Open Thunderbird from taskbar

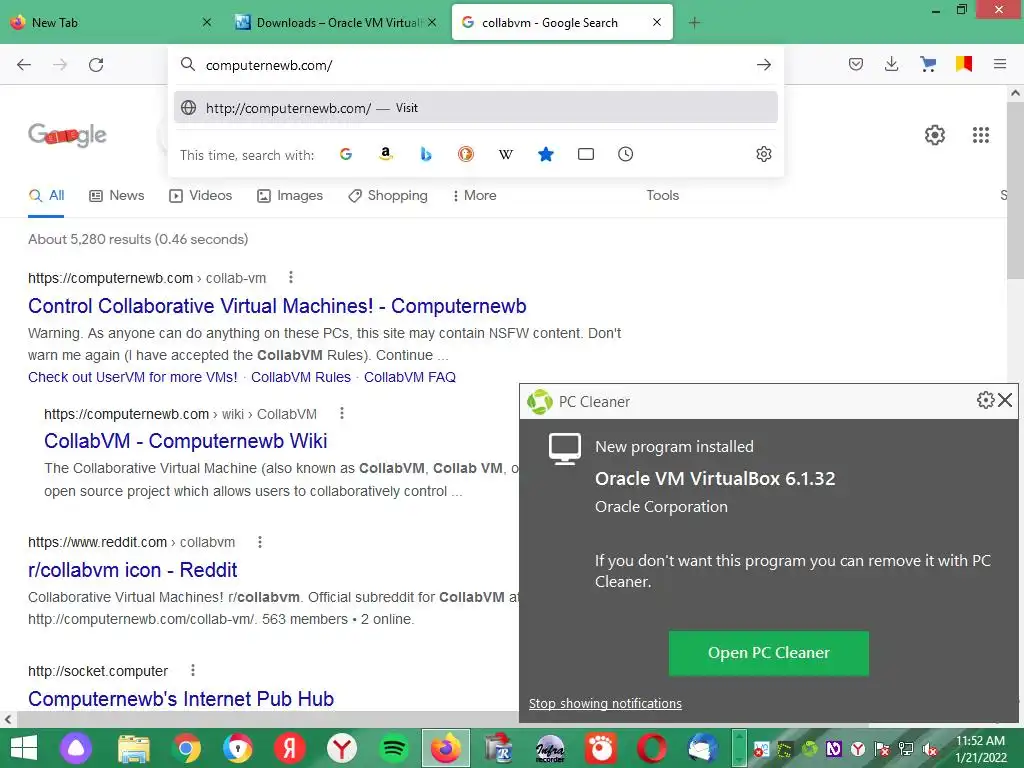703,748
